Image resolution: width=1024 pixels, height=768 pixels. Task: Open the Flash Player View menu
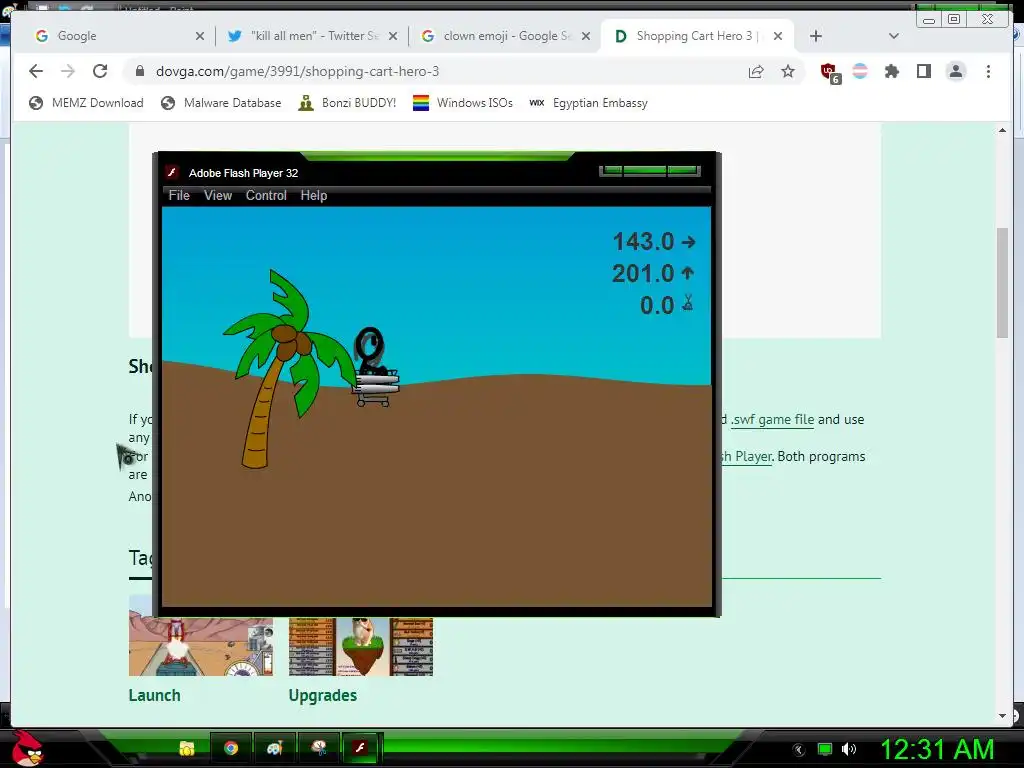point(217,195)
